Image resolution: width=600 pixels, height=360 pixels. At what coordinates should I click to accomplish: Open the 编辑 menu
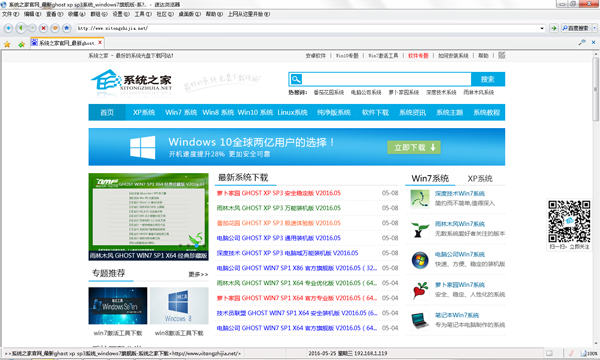click(33, 14)
